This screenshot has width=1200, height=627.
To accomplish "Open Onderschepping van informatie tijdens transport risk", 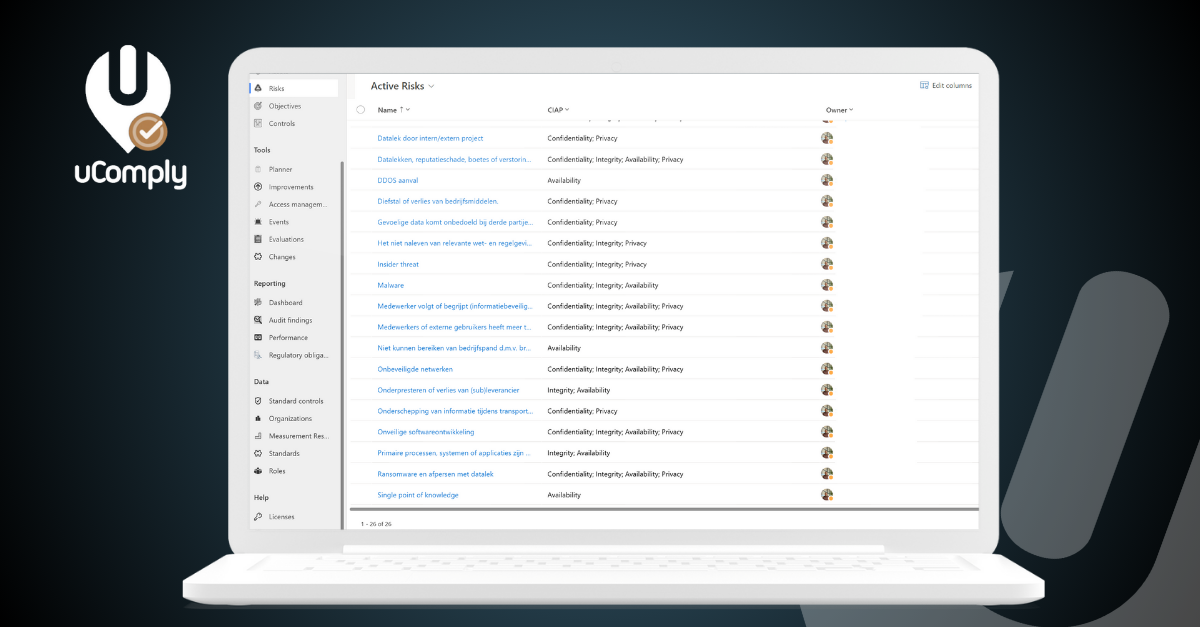I will [x=455, y=411].
